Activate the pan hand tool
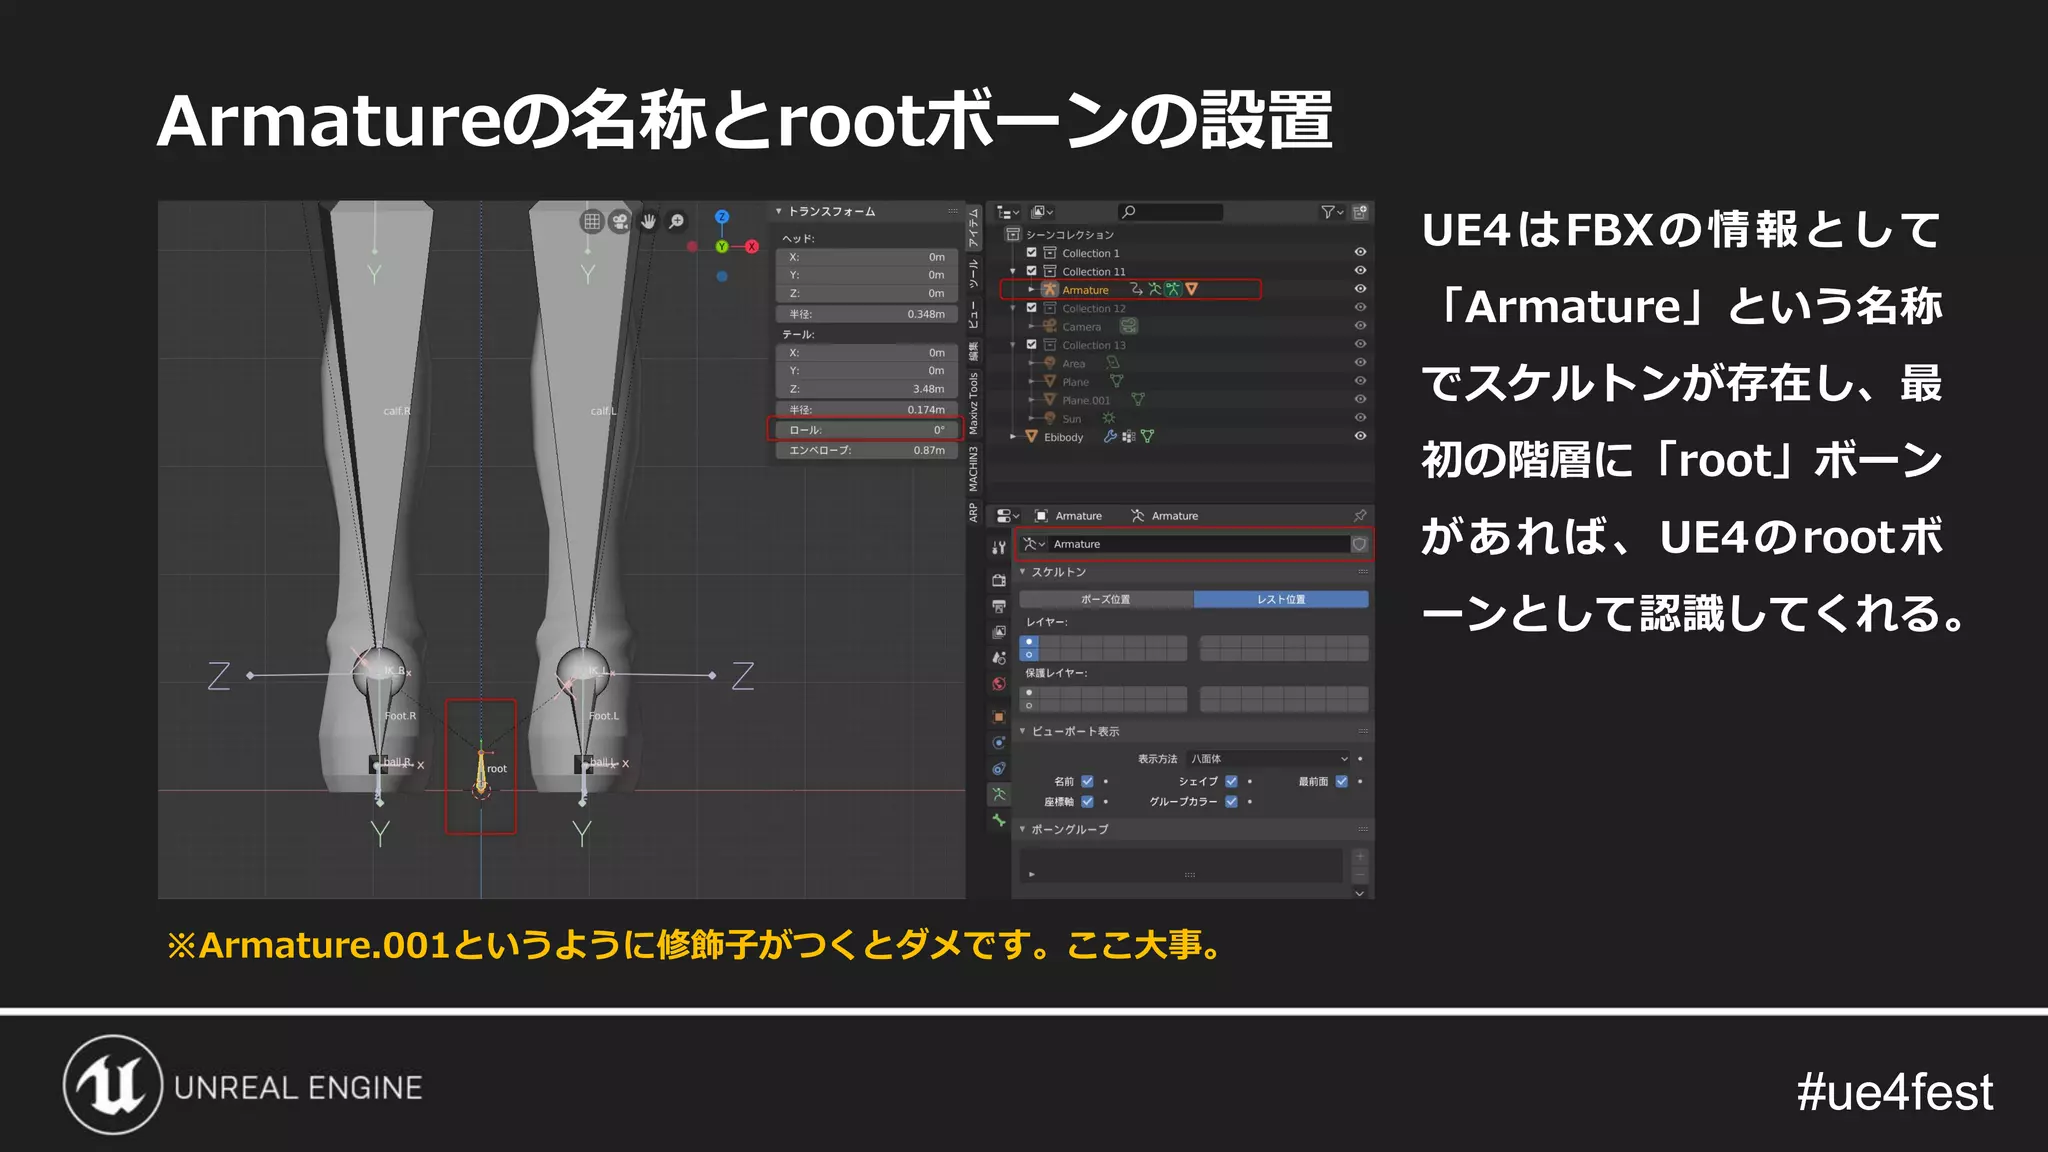 point(648,221)
